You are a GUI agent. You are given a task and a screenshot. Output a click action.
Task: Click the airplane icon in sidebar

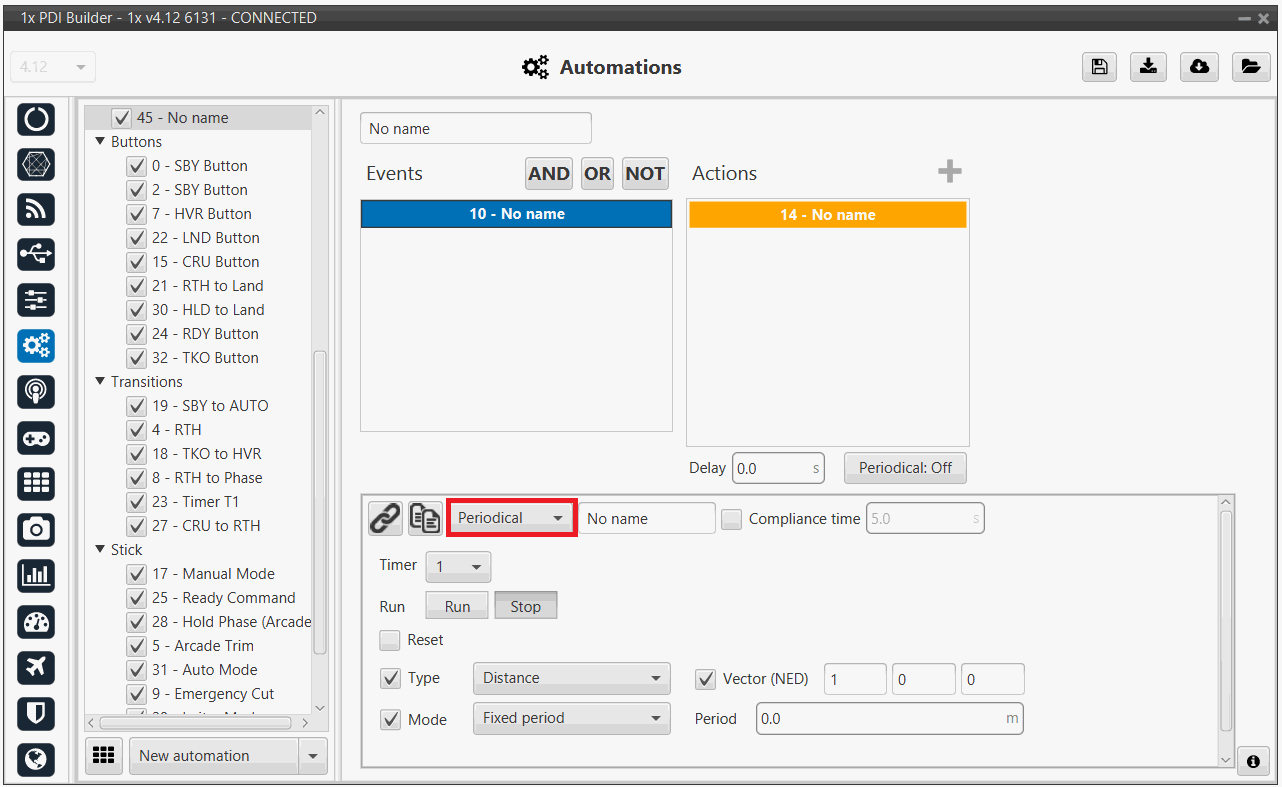coord(36,667)
